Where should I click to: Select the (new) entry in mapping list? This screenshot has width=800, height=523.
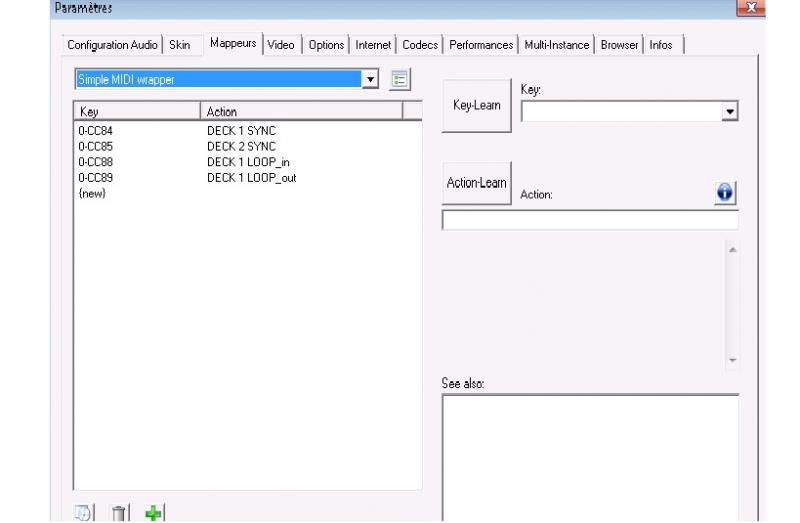pos(92,193)
